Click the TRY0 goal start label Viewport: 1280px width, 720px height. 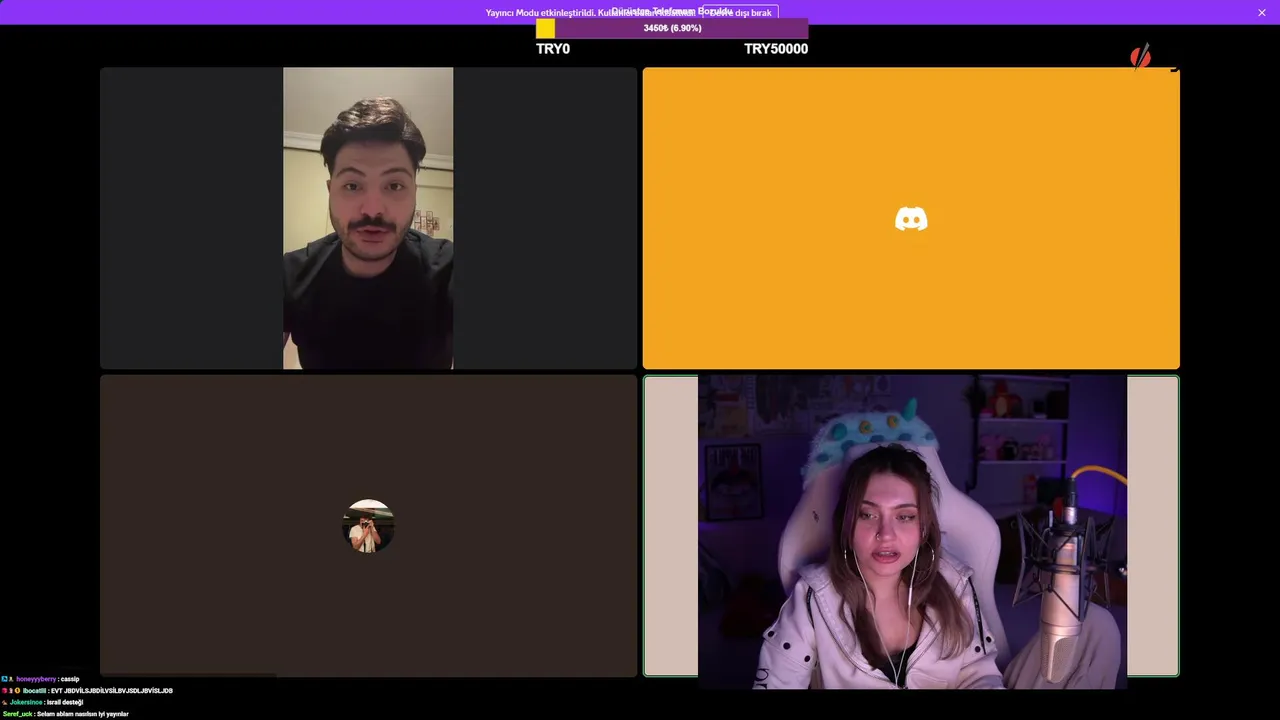point(553,48)
